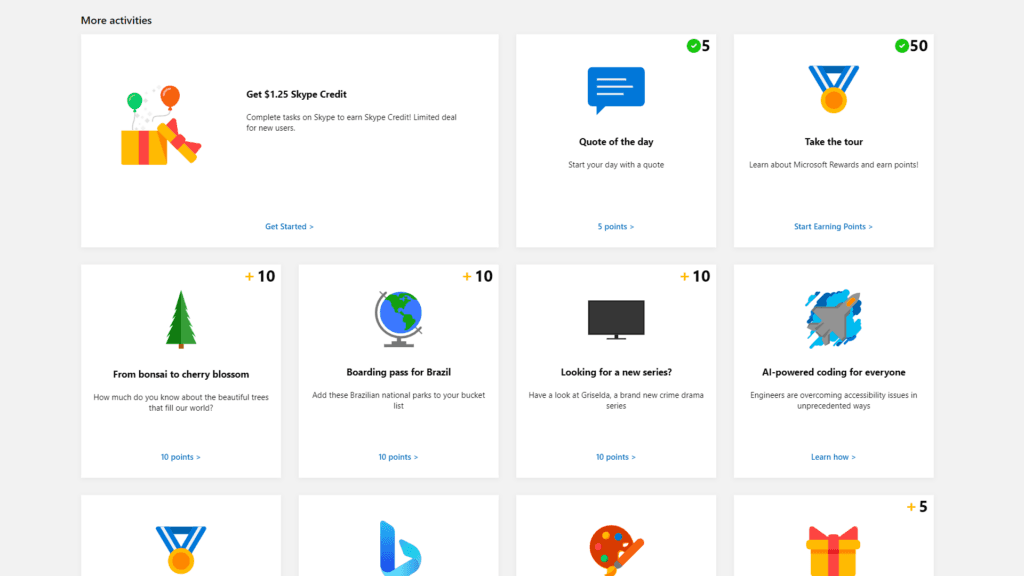
Task: Click the globe icon on Boarding pass for Brazil
Action: 397,317
